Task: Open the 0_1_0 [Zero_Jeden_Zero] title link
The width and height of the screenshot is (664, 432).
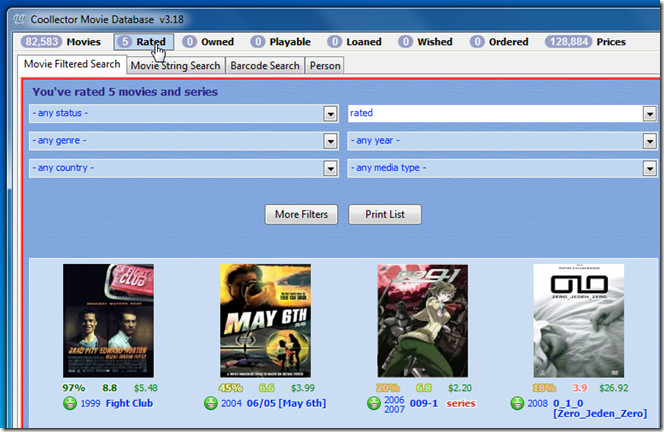Action: 600,408
